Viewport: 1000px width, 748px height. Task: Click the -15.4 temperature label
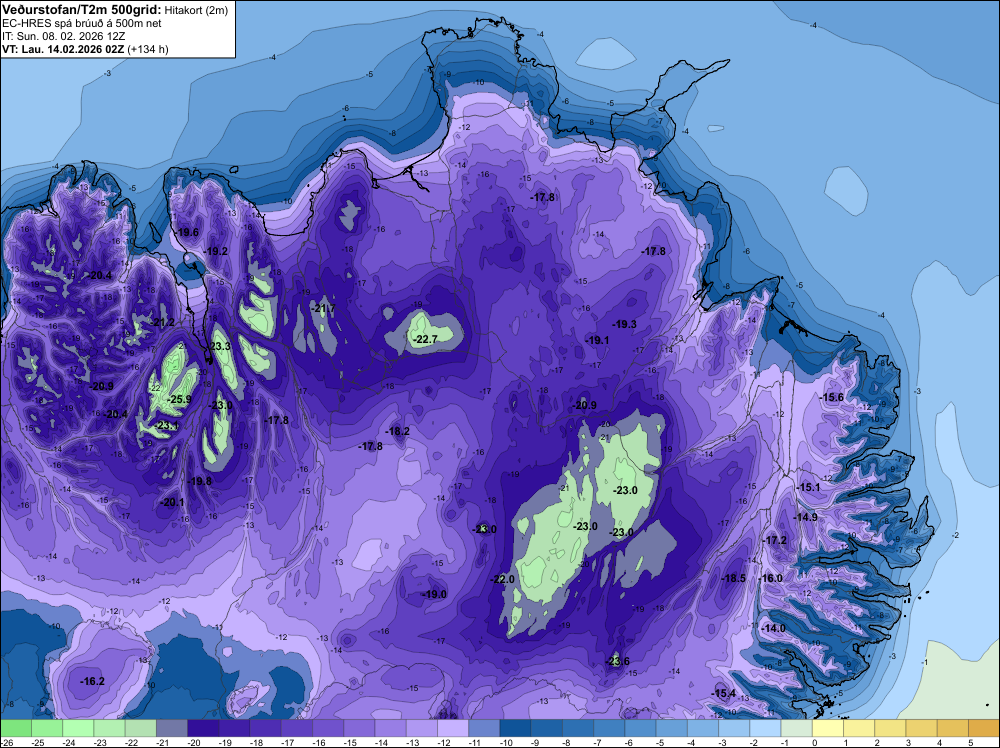(x=724, y=693)
